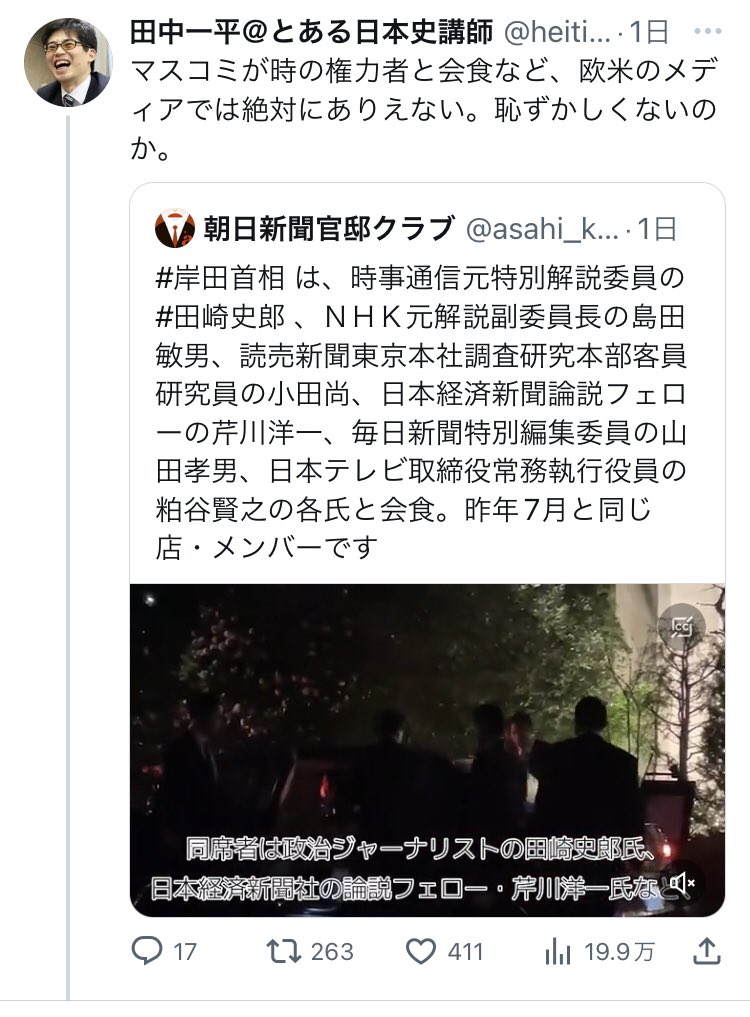Open 田中一平@とある日本史講師 display name

point(311,31)
